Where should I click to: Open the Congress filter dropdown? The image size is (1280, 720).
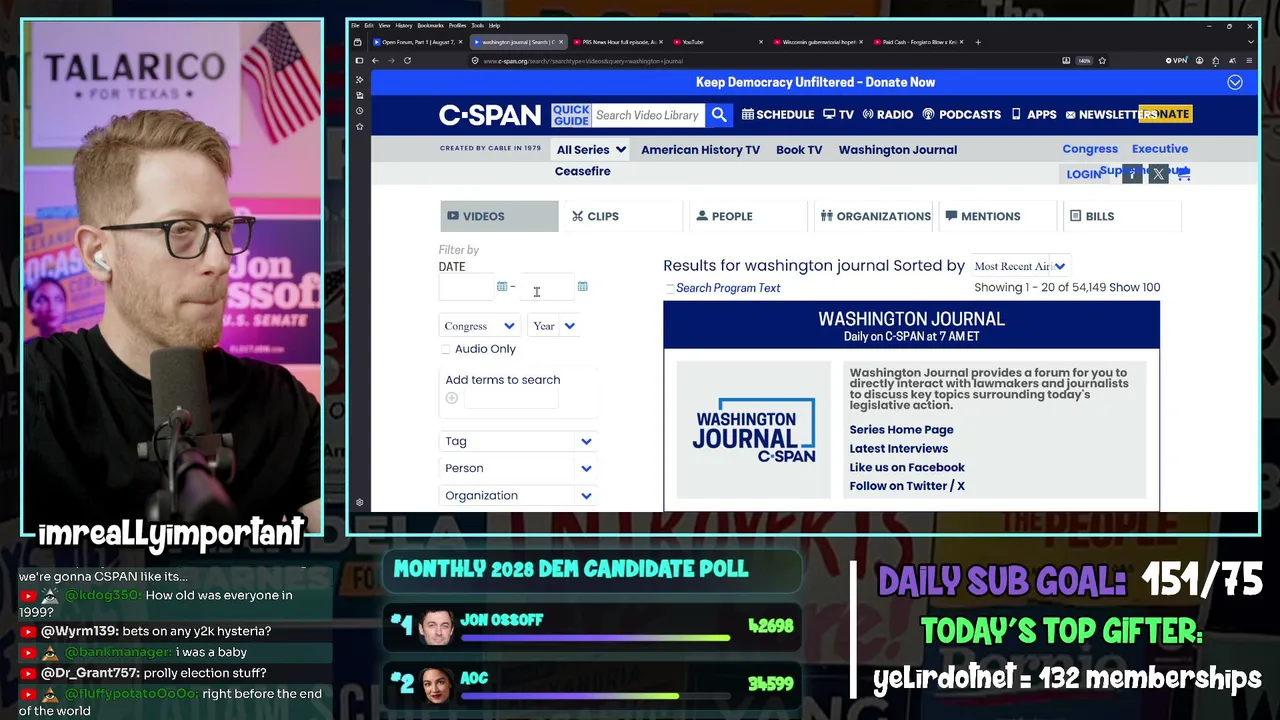[479, 326]
